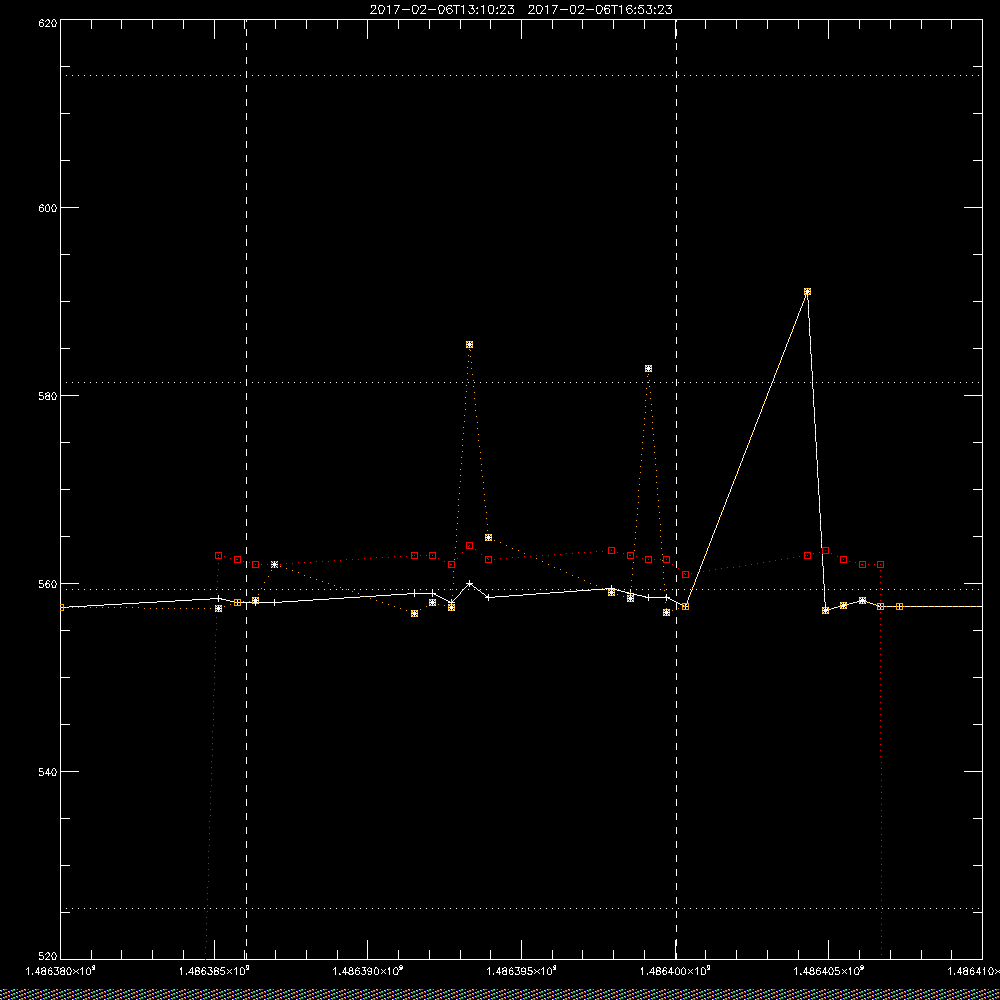1000x1000 pixels.
Task: Click the start timestamp 2017-02-06T13:10:23 in title
Action: pyautogui.click(x=442, y=10)
